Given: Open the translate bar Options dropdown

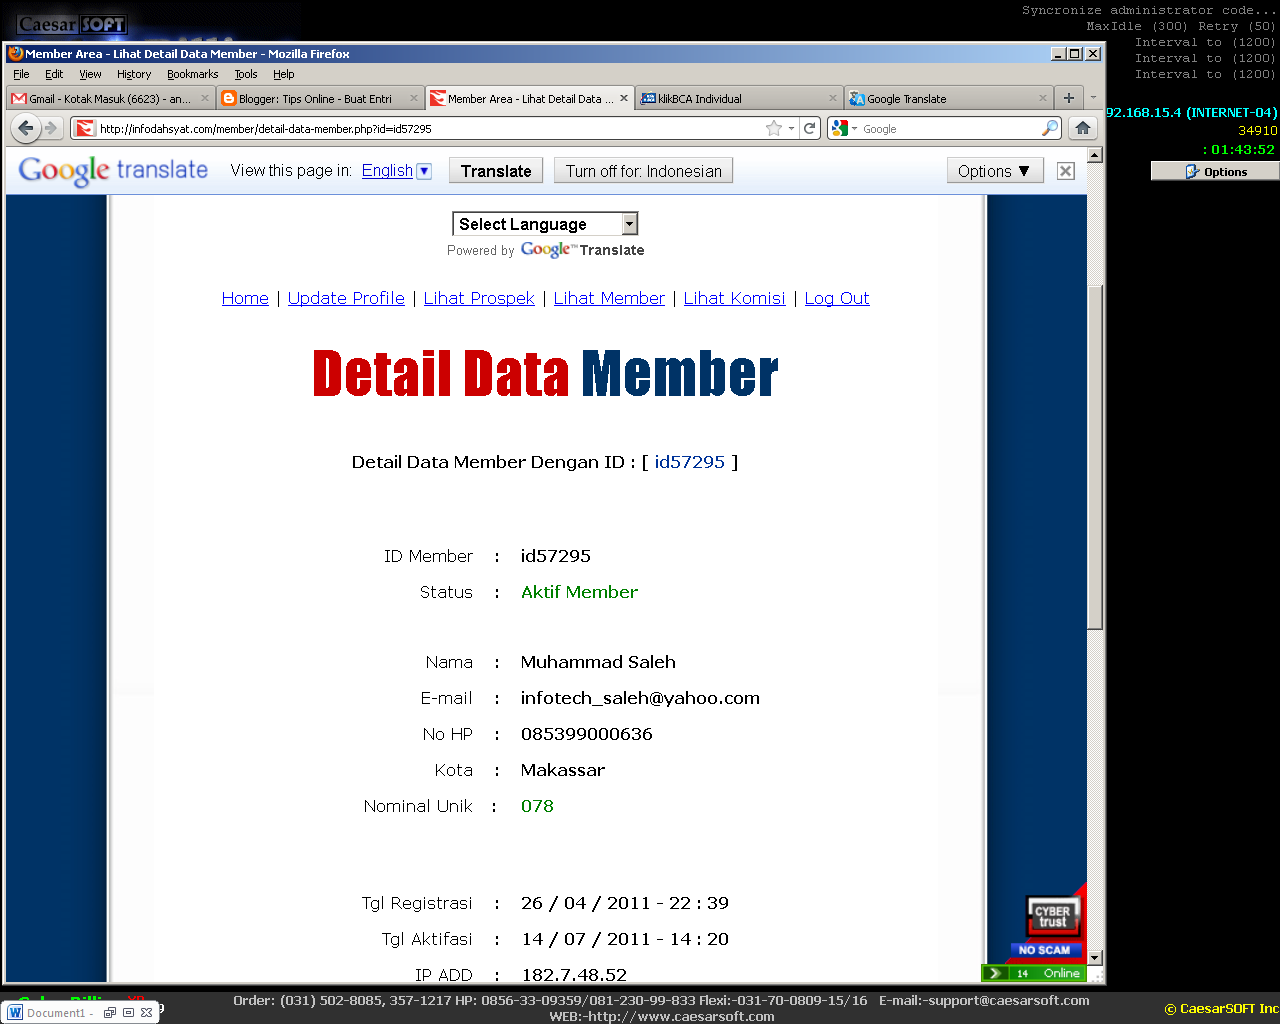Looking at the screenshot, I should click(x=995, y=171).
